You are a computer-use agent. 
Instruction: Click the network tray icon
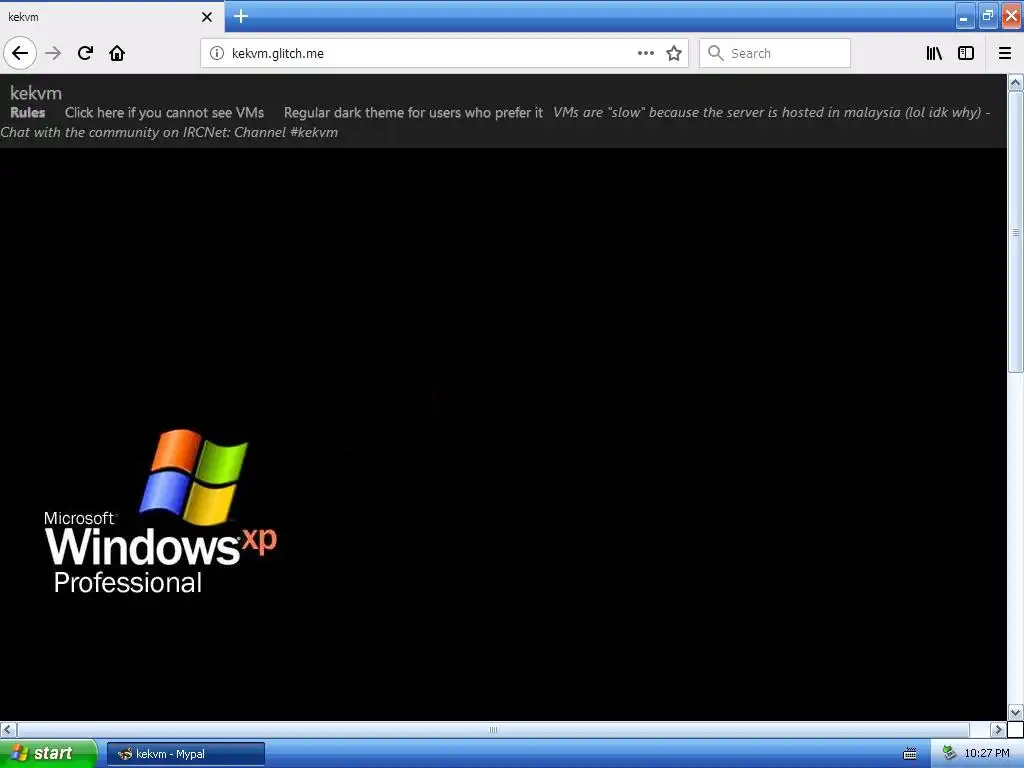pyautogui.click(x=950, y=754)
